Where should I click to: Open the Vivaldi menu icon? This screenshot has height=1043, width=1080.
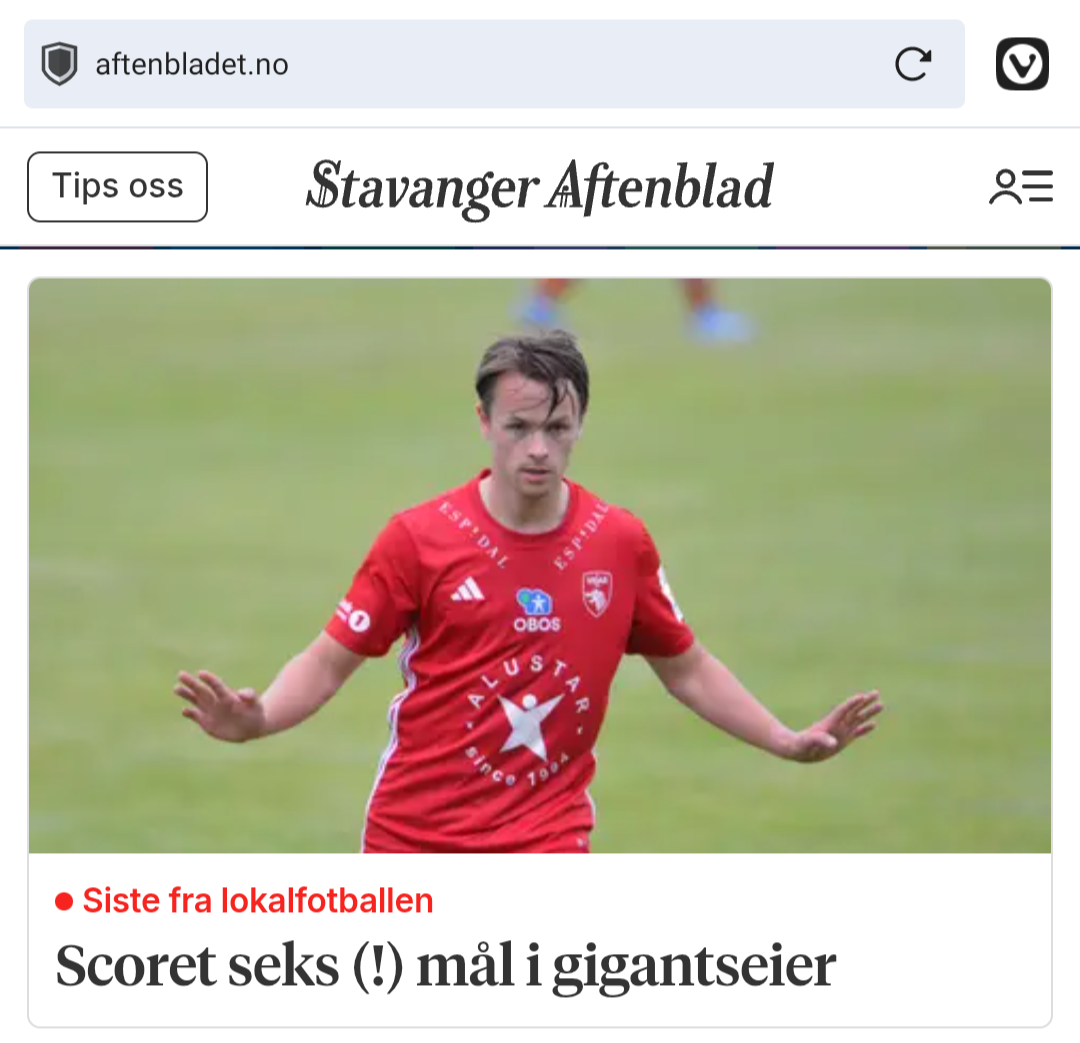pyautogui.click(x=1022, y=64)
